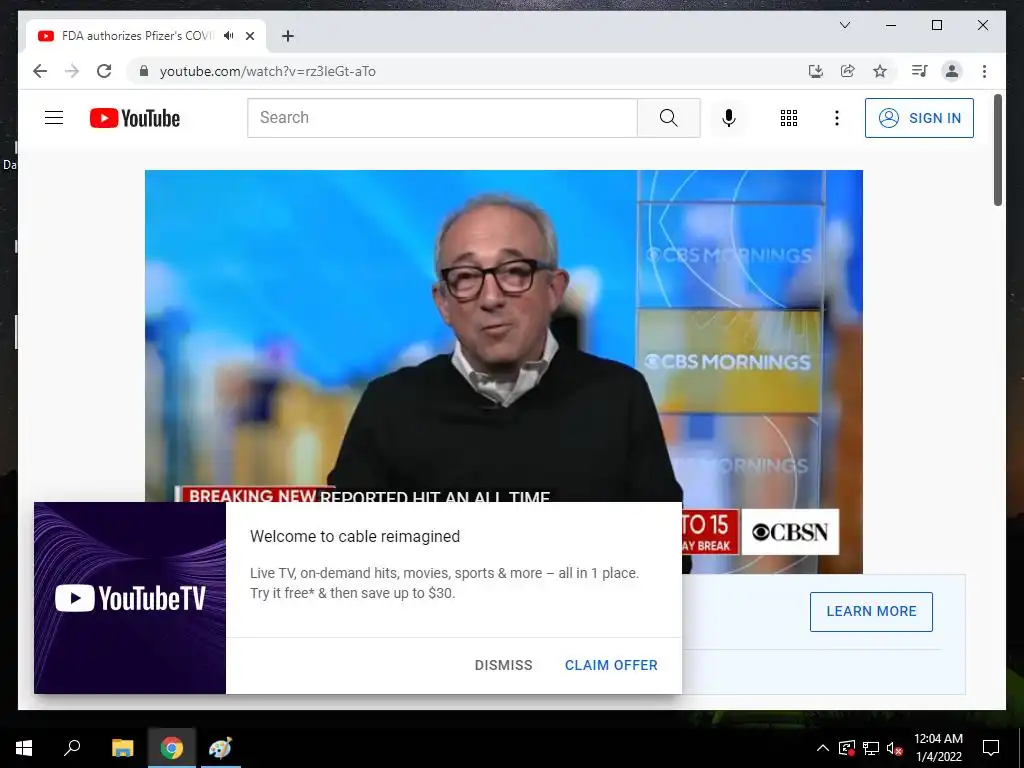The width and height of the screenshot is (1024, 768).
Task: Open the YouTube hamburger guide menu
Action: 54,118
